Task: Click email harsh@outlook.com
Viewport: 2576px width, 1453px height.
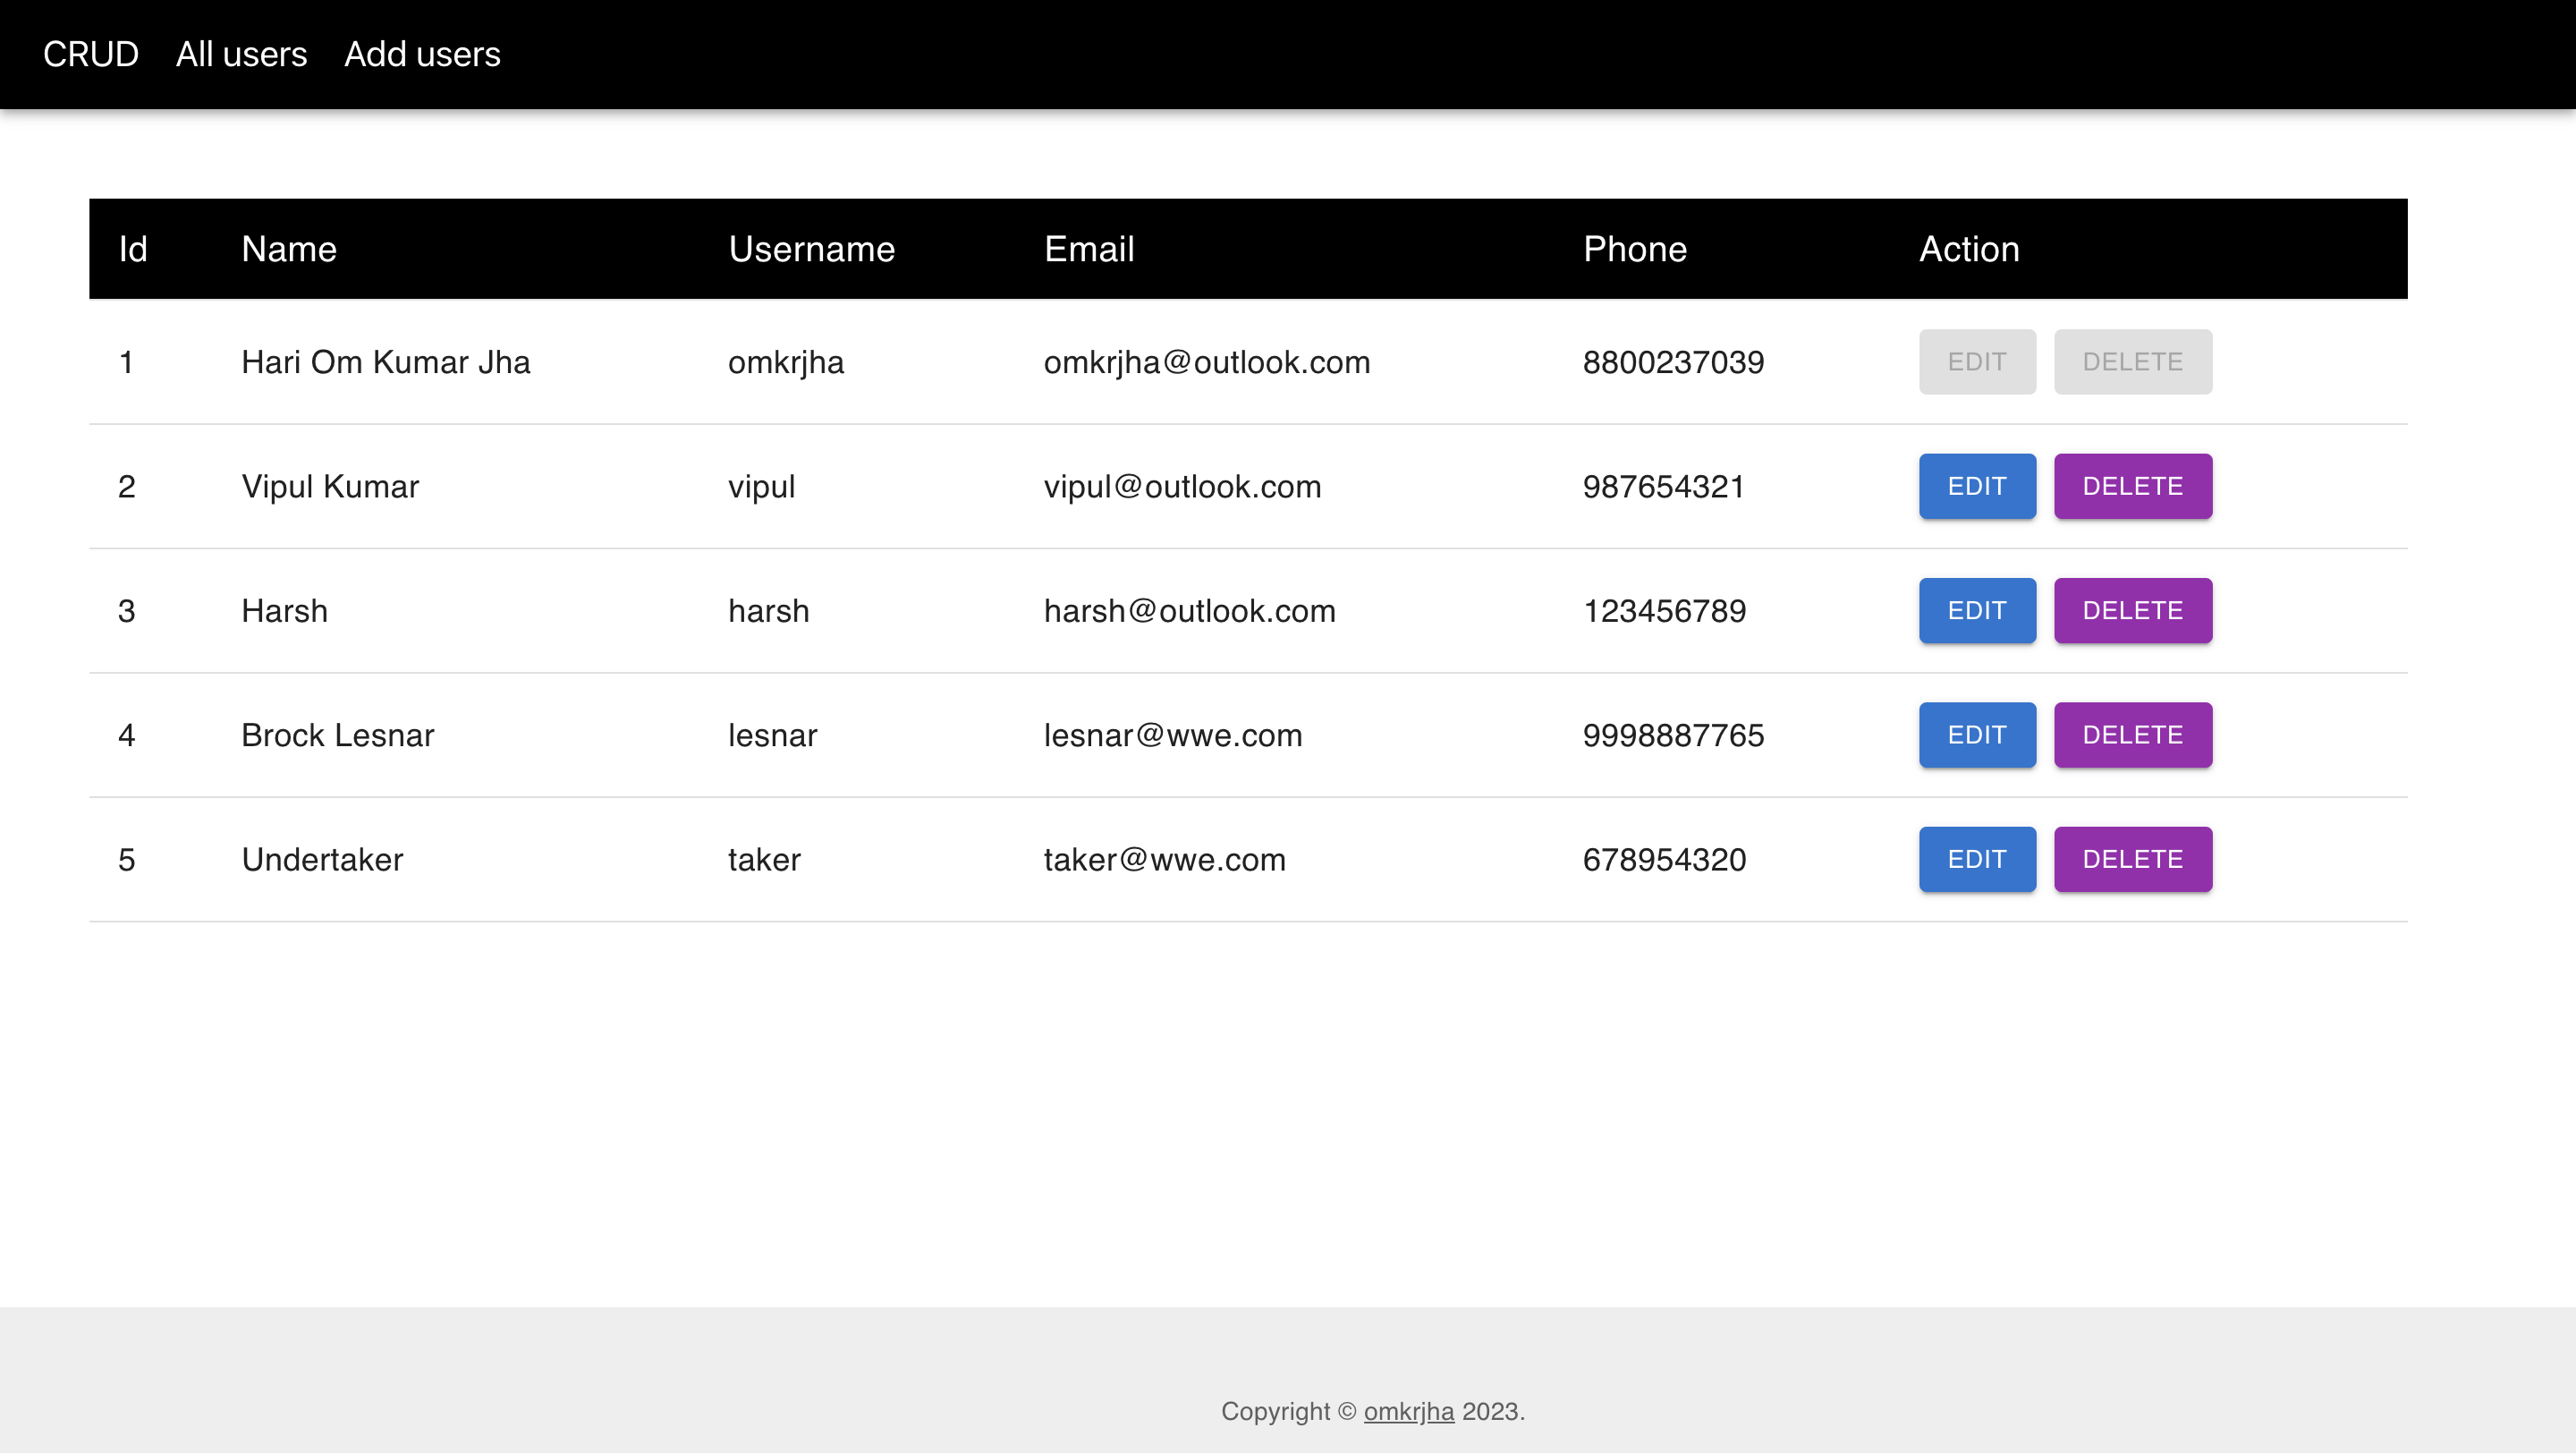Action: (1190, 611)
